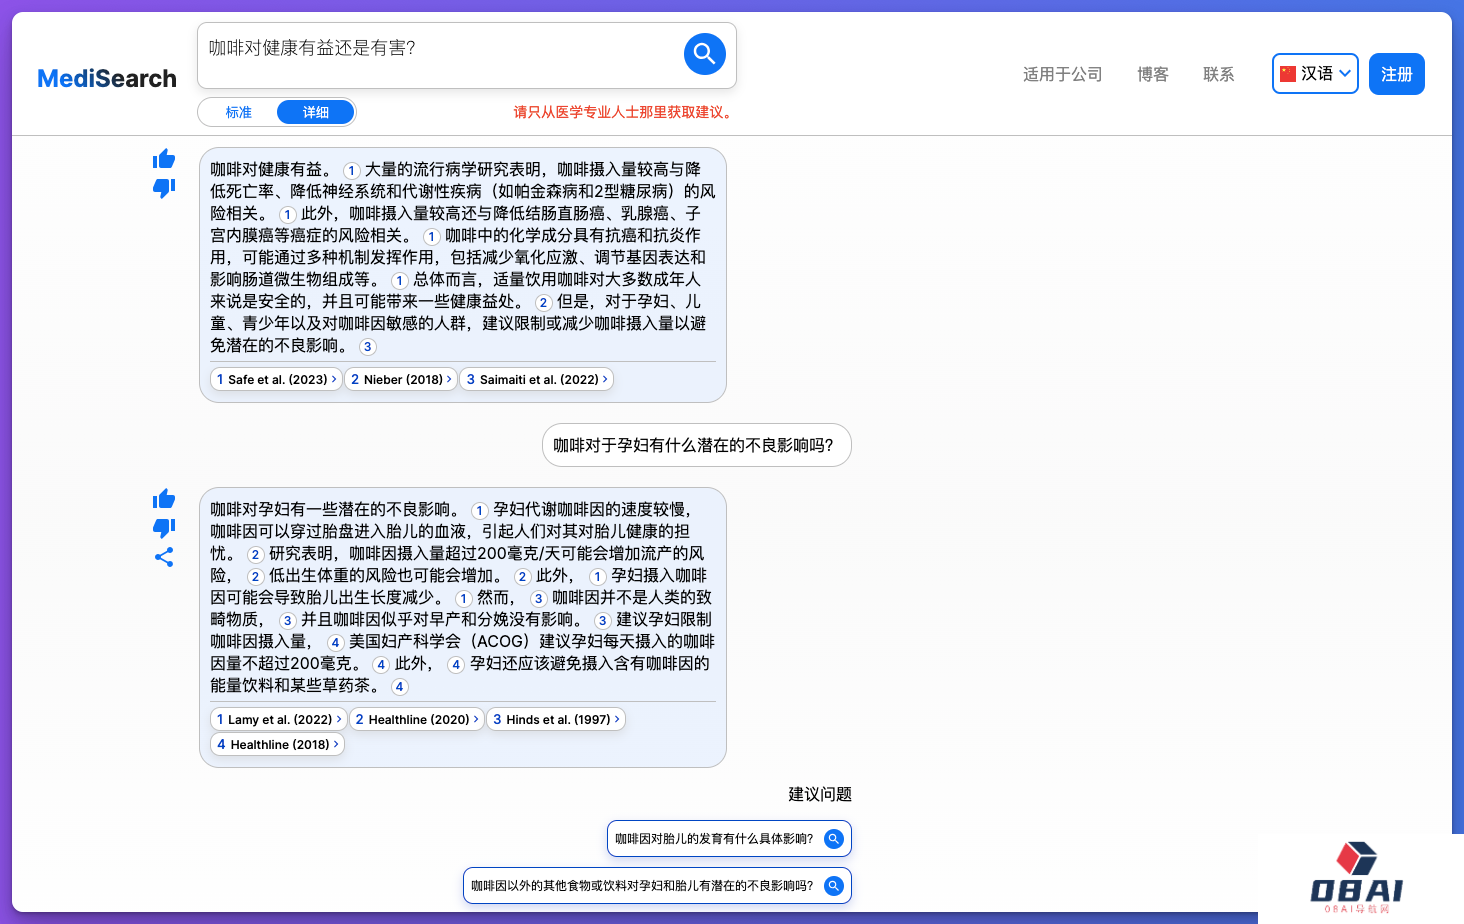Thumbs down the first coffee answer
Image resolution: width=1464 pixels, height=924 pixels.
164,187
